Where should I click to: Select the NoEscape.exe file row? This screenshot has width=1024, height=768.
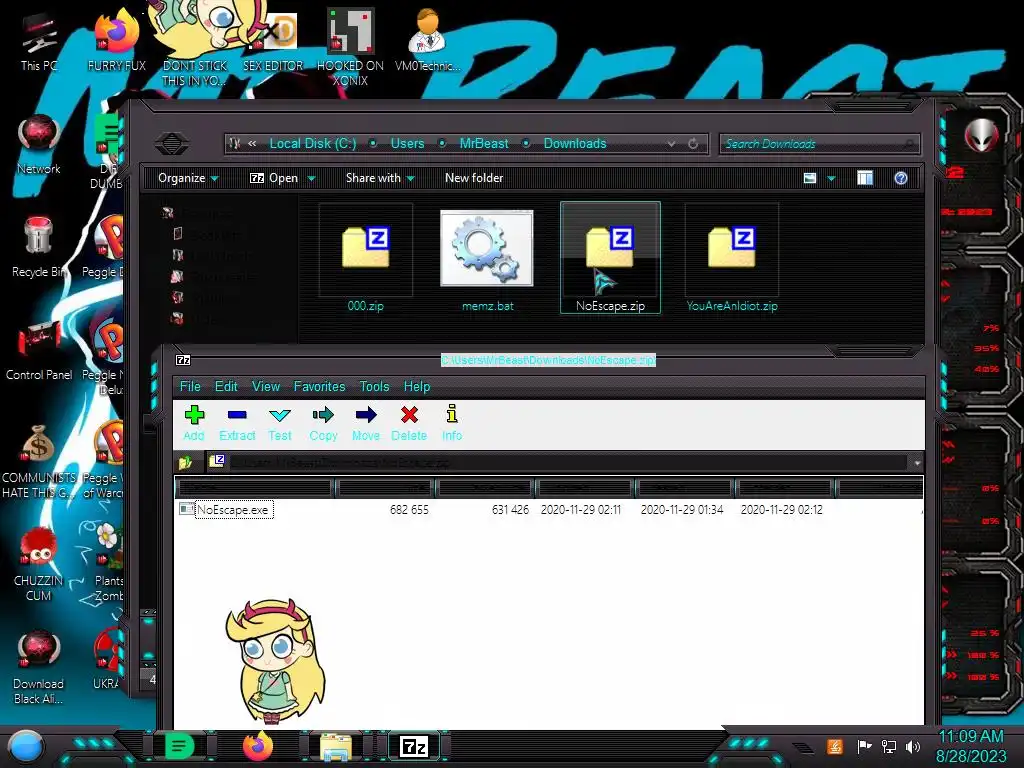(549, 509)
